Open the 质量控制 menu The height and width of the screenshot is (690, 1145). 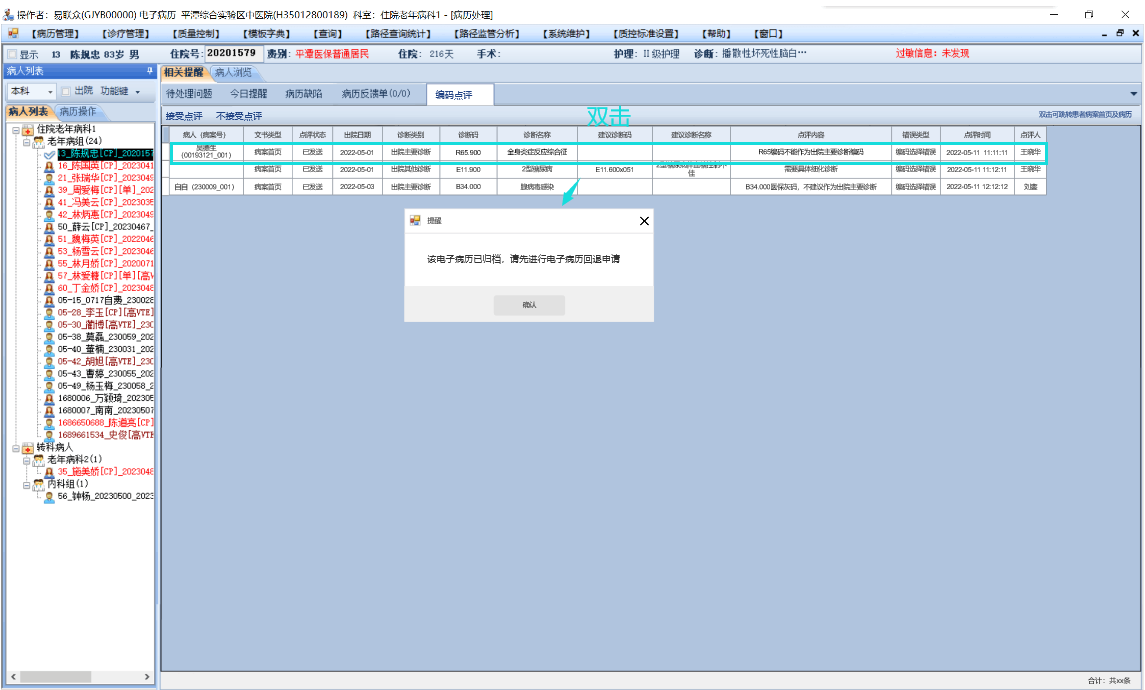click(x=196, y=34)
